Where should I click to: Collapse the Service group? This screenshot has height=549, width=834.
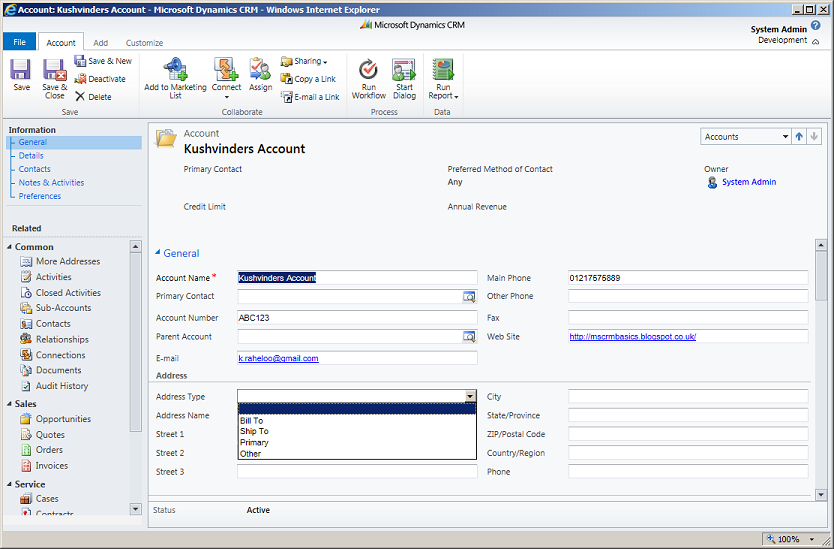click(10, 484)
